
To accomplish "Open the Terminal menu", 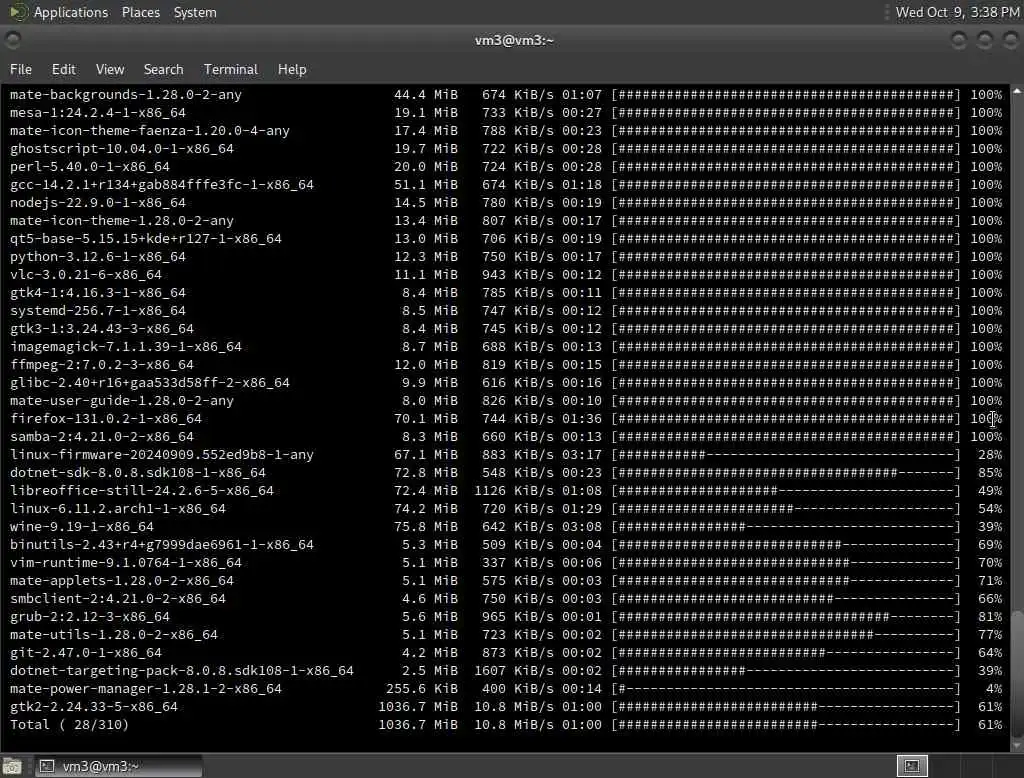I will coord(231,69).
